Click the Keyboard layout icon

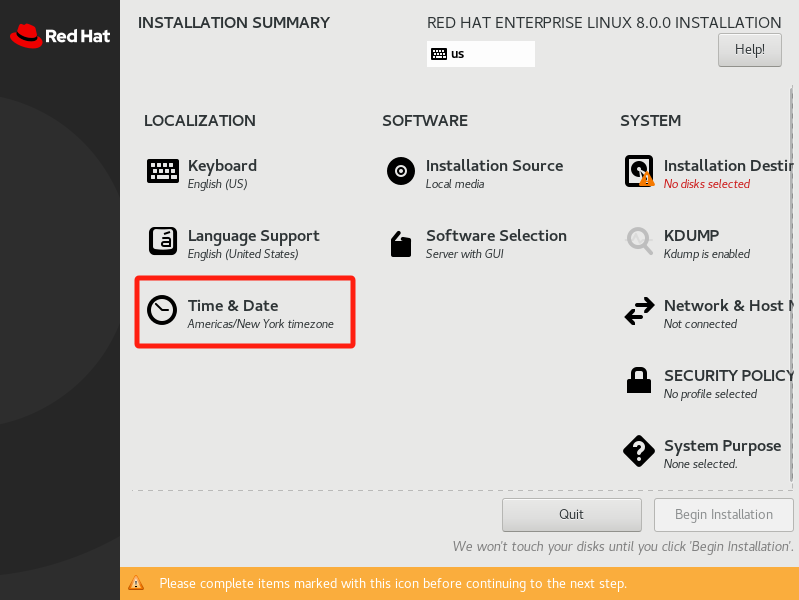click(x=163, y=171)
